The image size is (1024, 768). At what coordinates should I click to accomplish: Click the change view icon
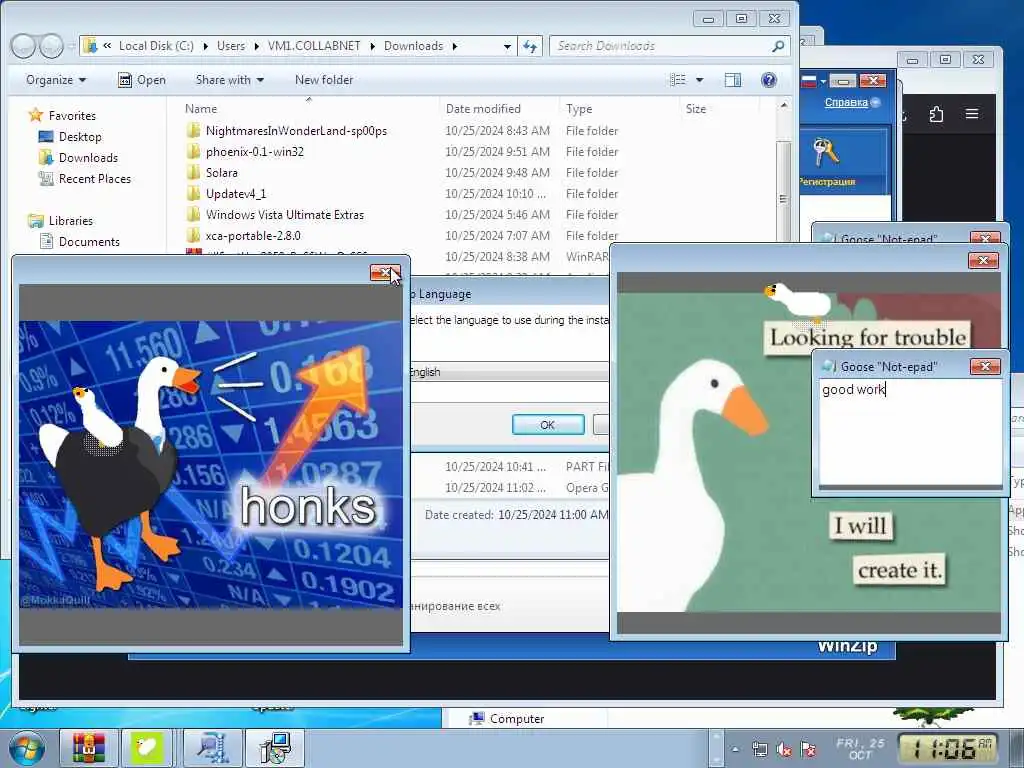tap(679, 80)
